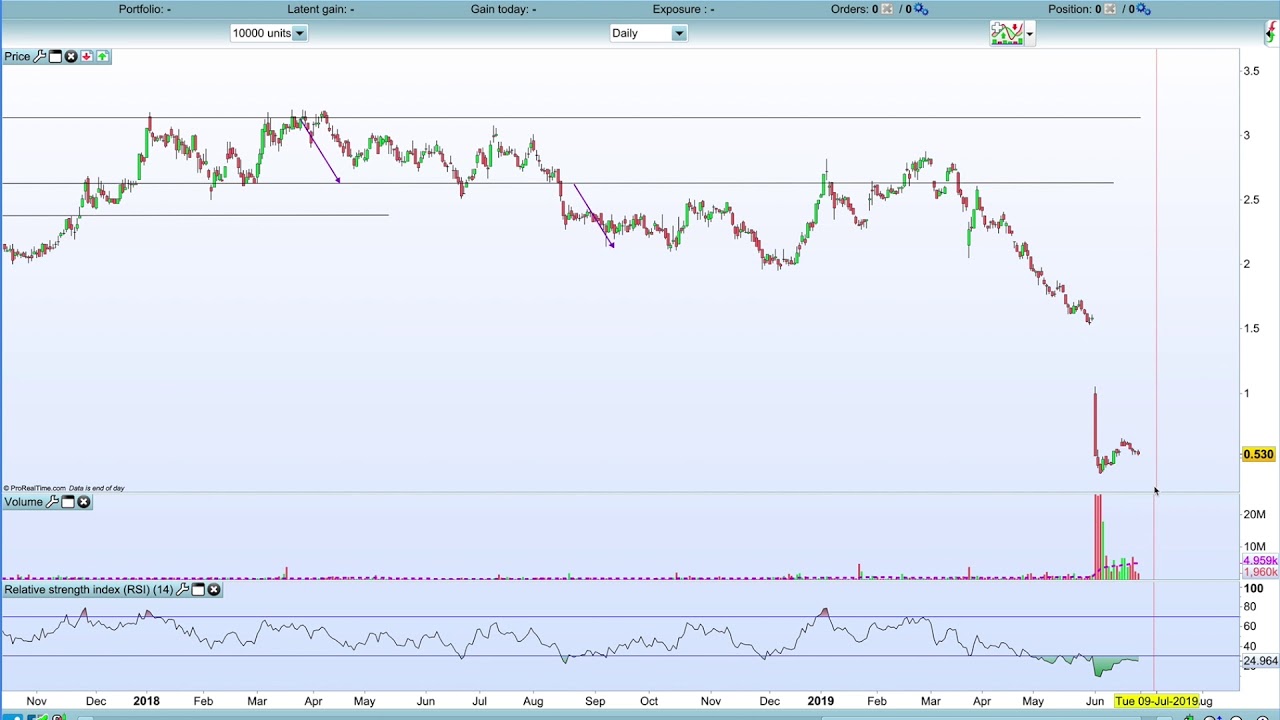Maximize the Volume panel
Image resolution: width=1280 pixels, height=720 pixels.
coord(68,502)
